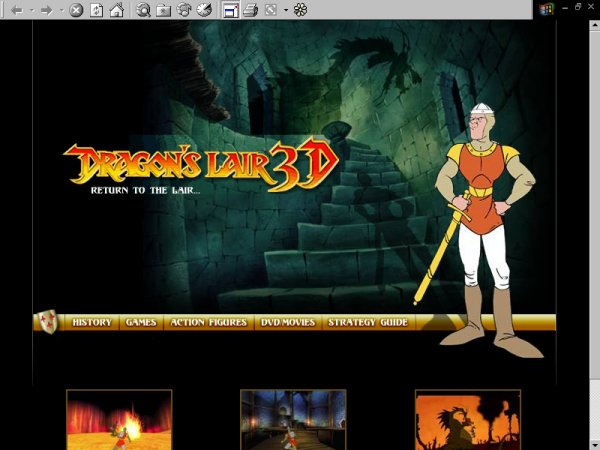Click the 'Return to the Lair...' tagline

(x=145, y=190)
